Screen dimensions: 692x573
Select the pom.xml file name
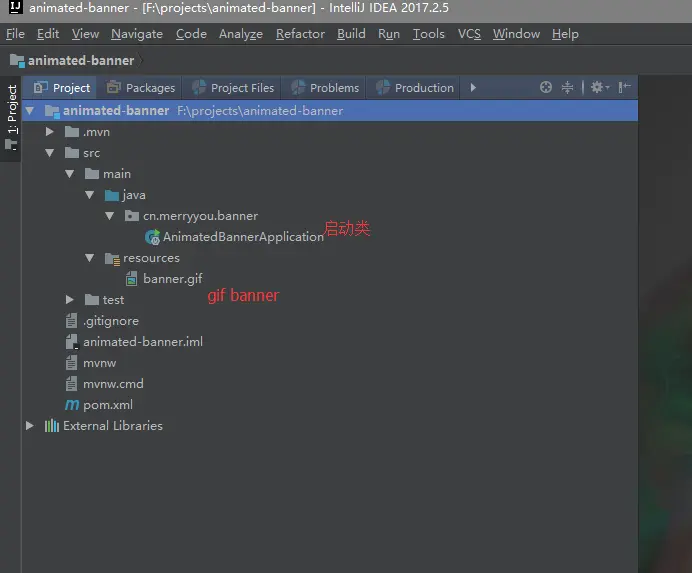coord(108,405)
